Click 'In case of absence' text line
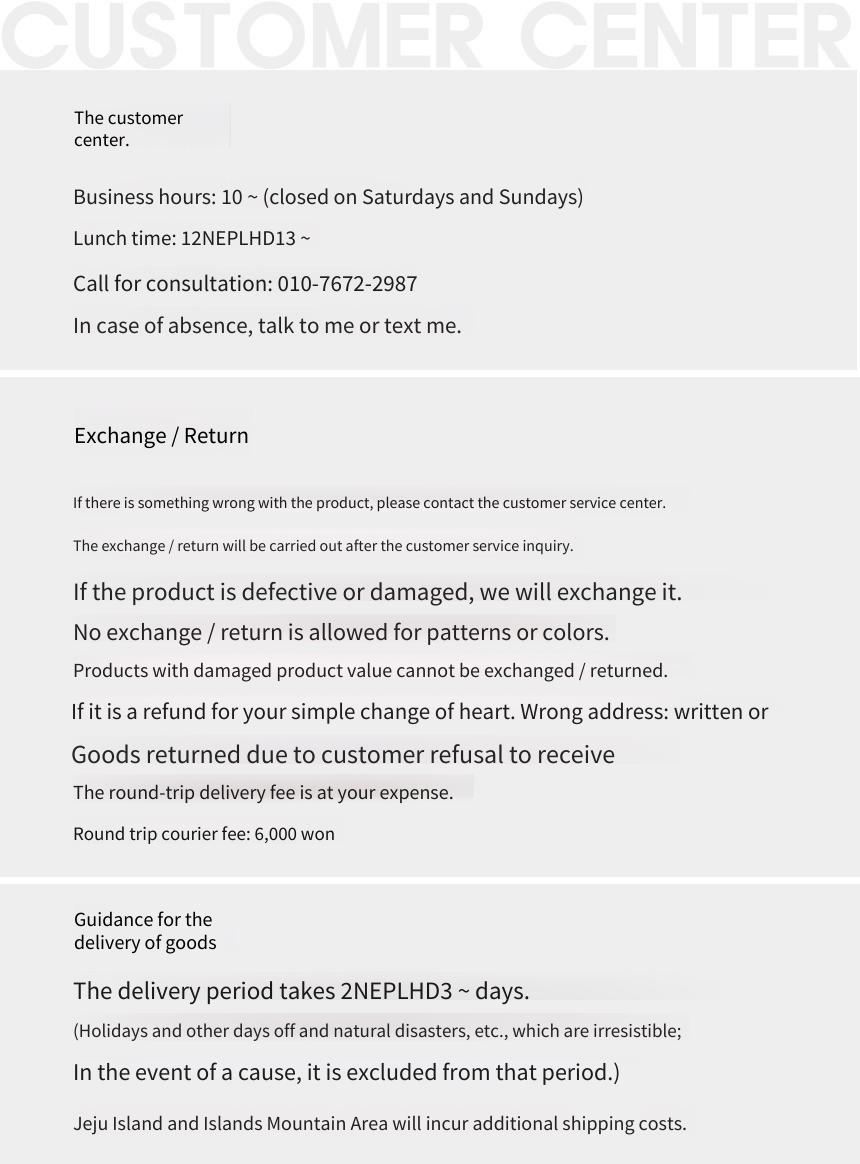 pos(267,326)
